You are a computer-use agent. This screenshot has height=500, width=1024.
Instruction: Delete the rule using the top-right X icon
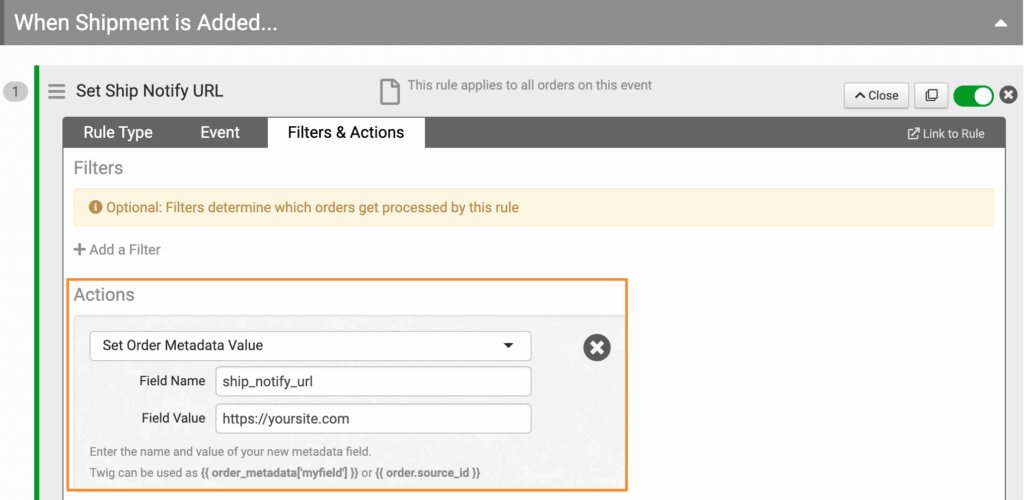1008,95
